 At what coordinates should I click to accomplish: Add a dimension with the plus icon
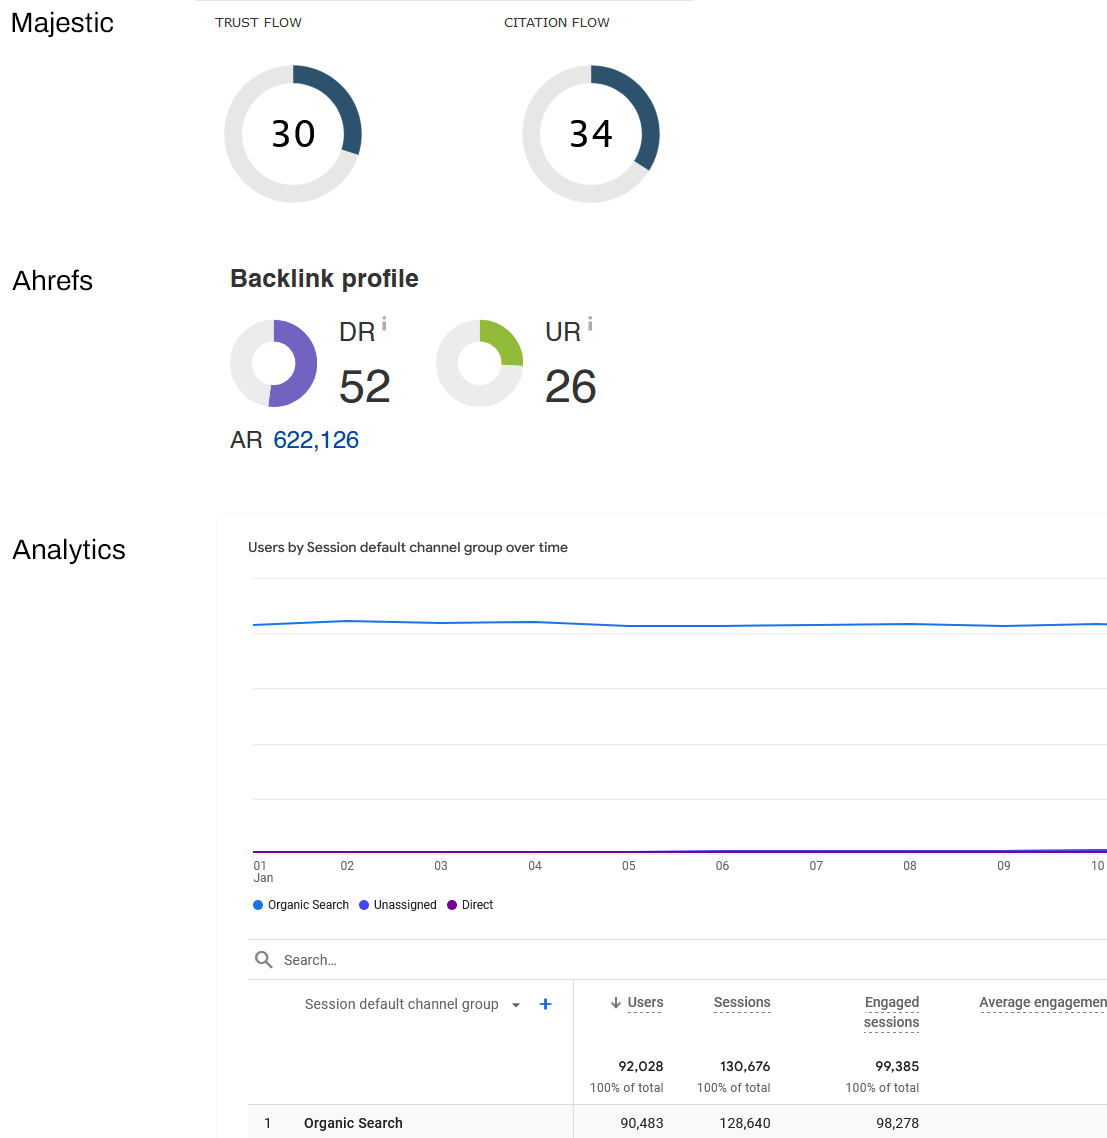pos(546,1004)
